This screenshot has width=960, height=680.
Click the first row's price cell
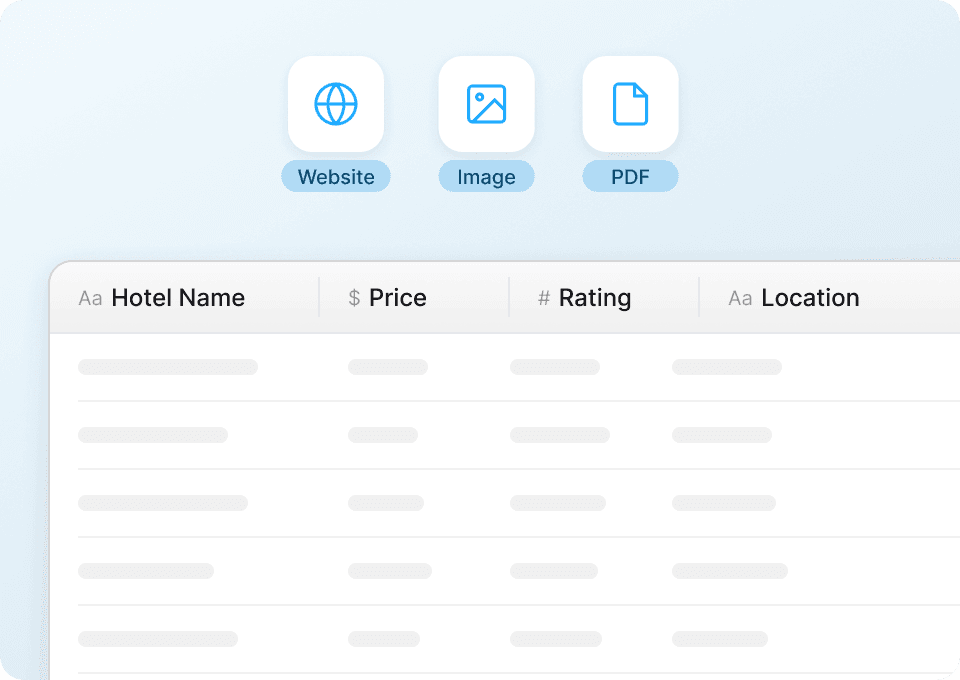click(388, 367)
